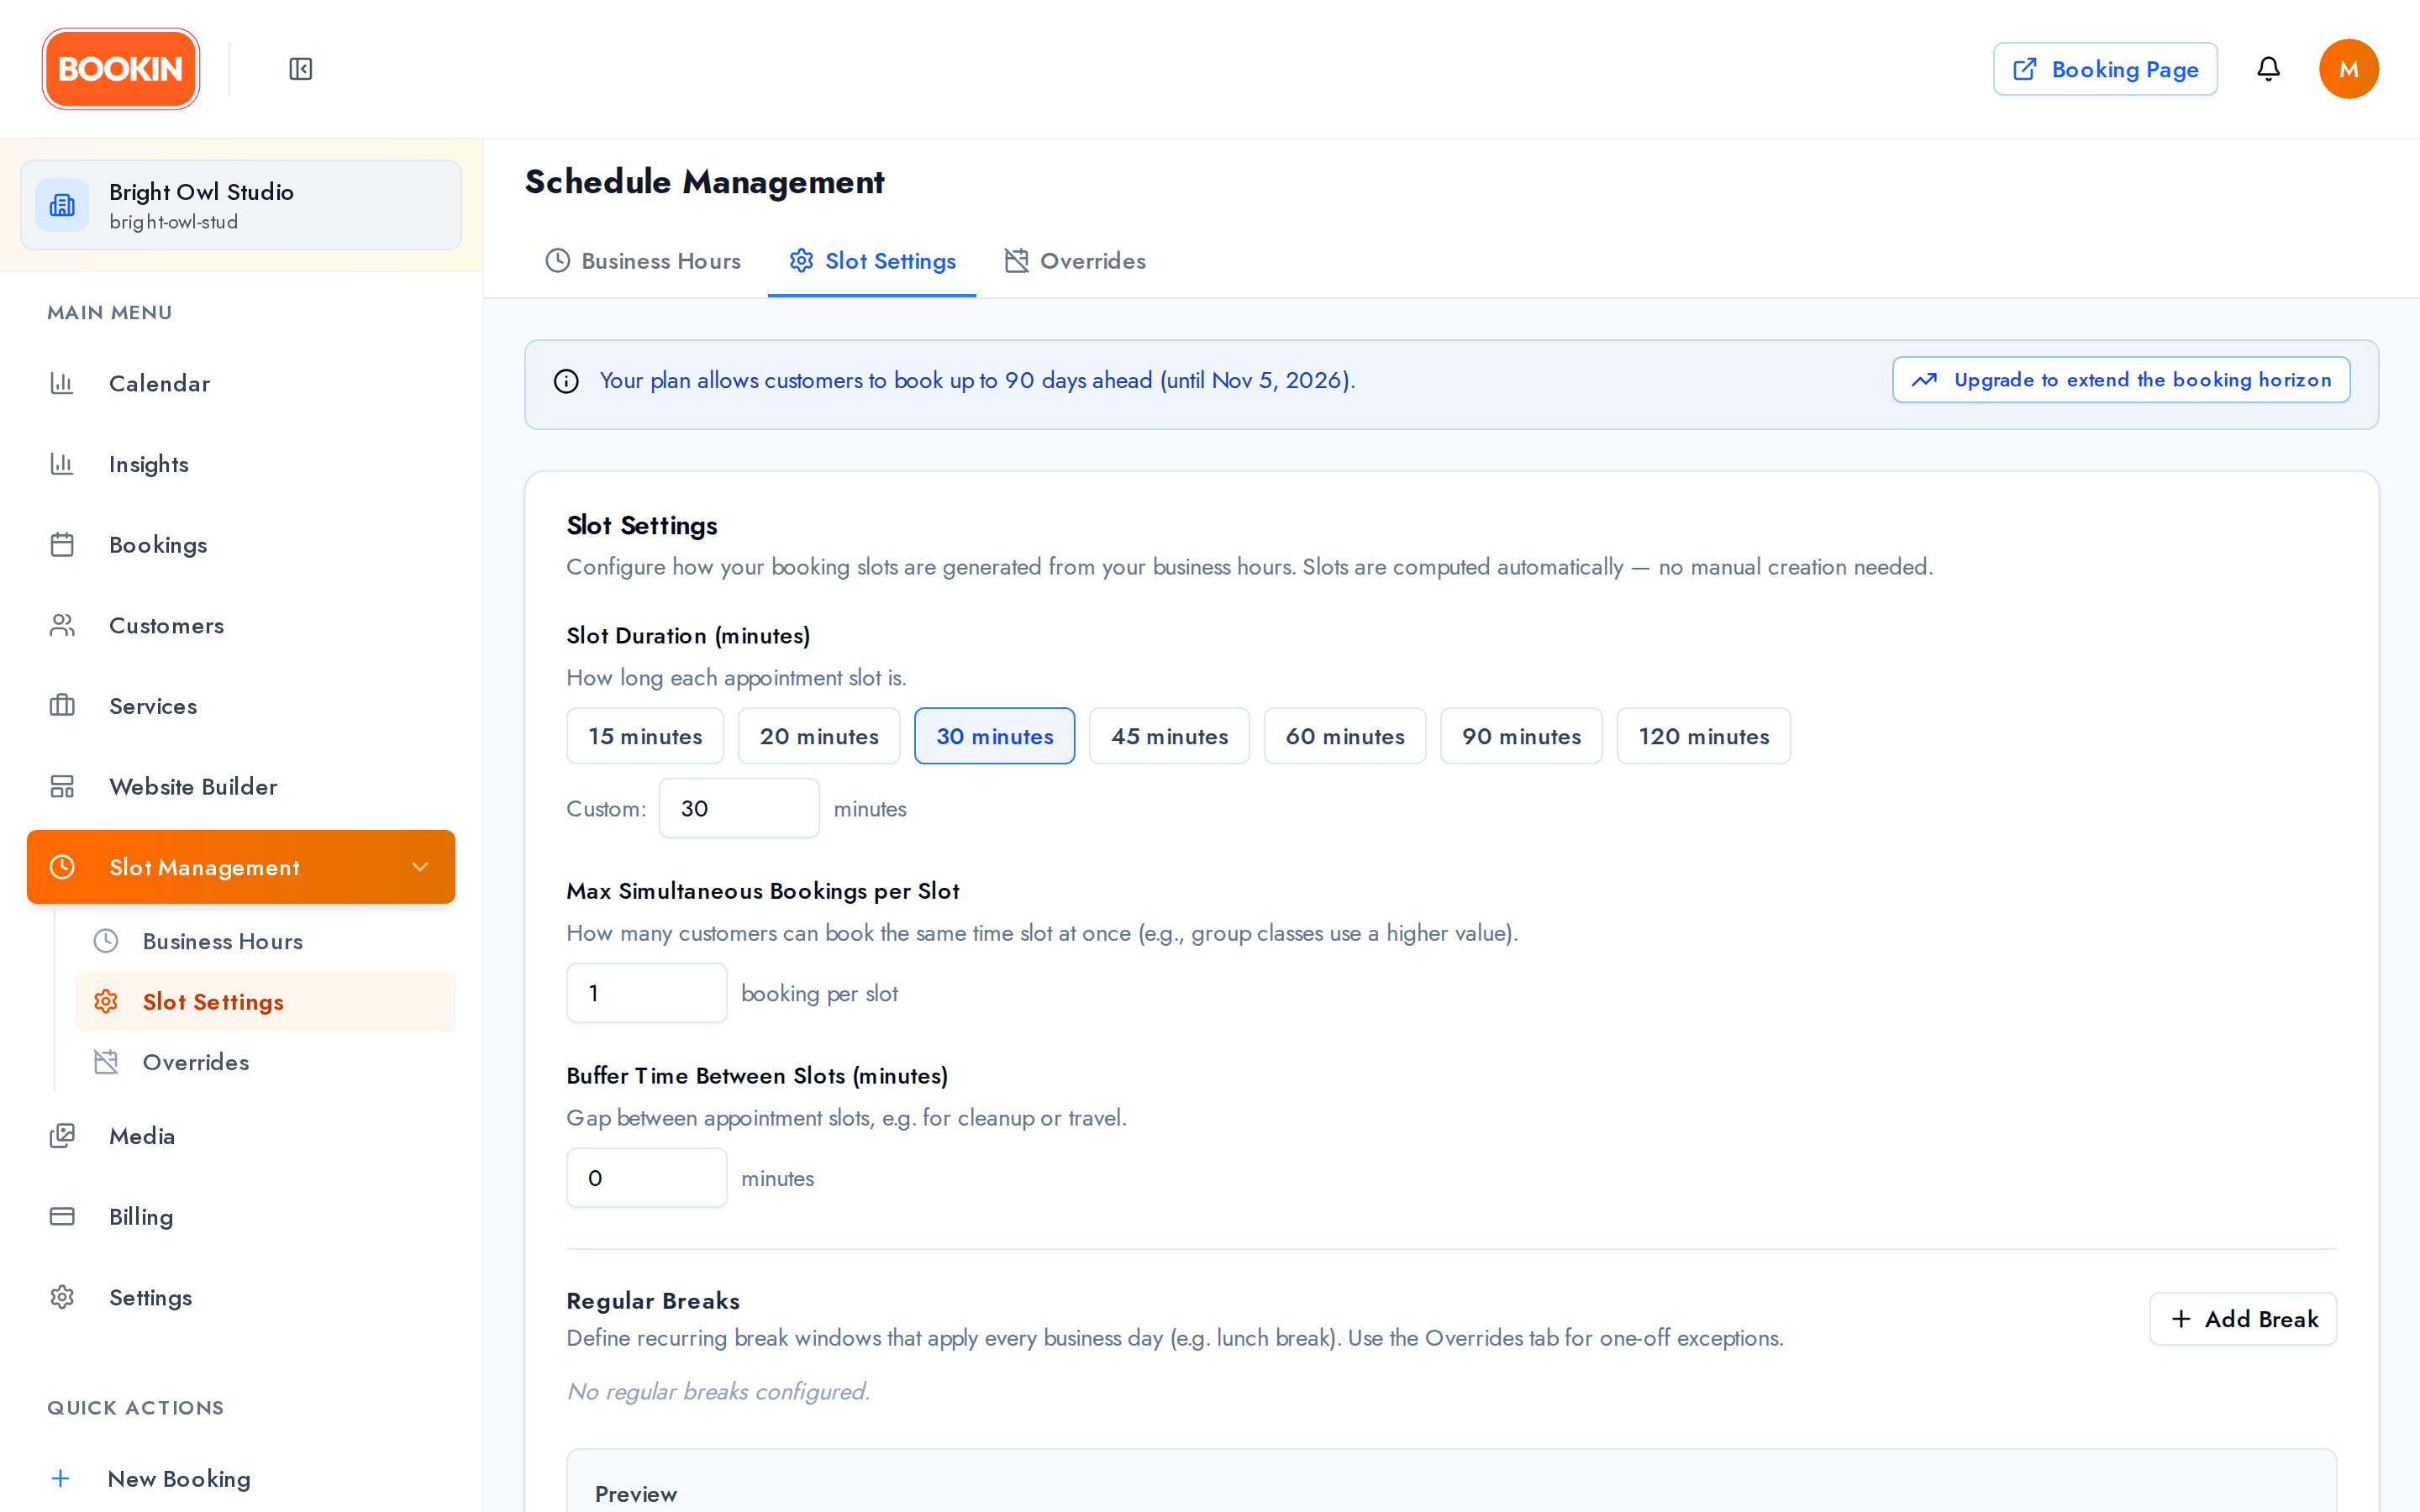Click the Billing card icon
The width and height of the screenshot is (2420, 1512).
click(62, 1217)
